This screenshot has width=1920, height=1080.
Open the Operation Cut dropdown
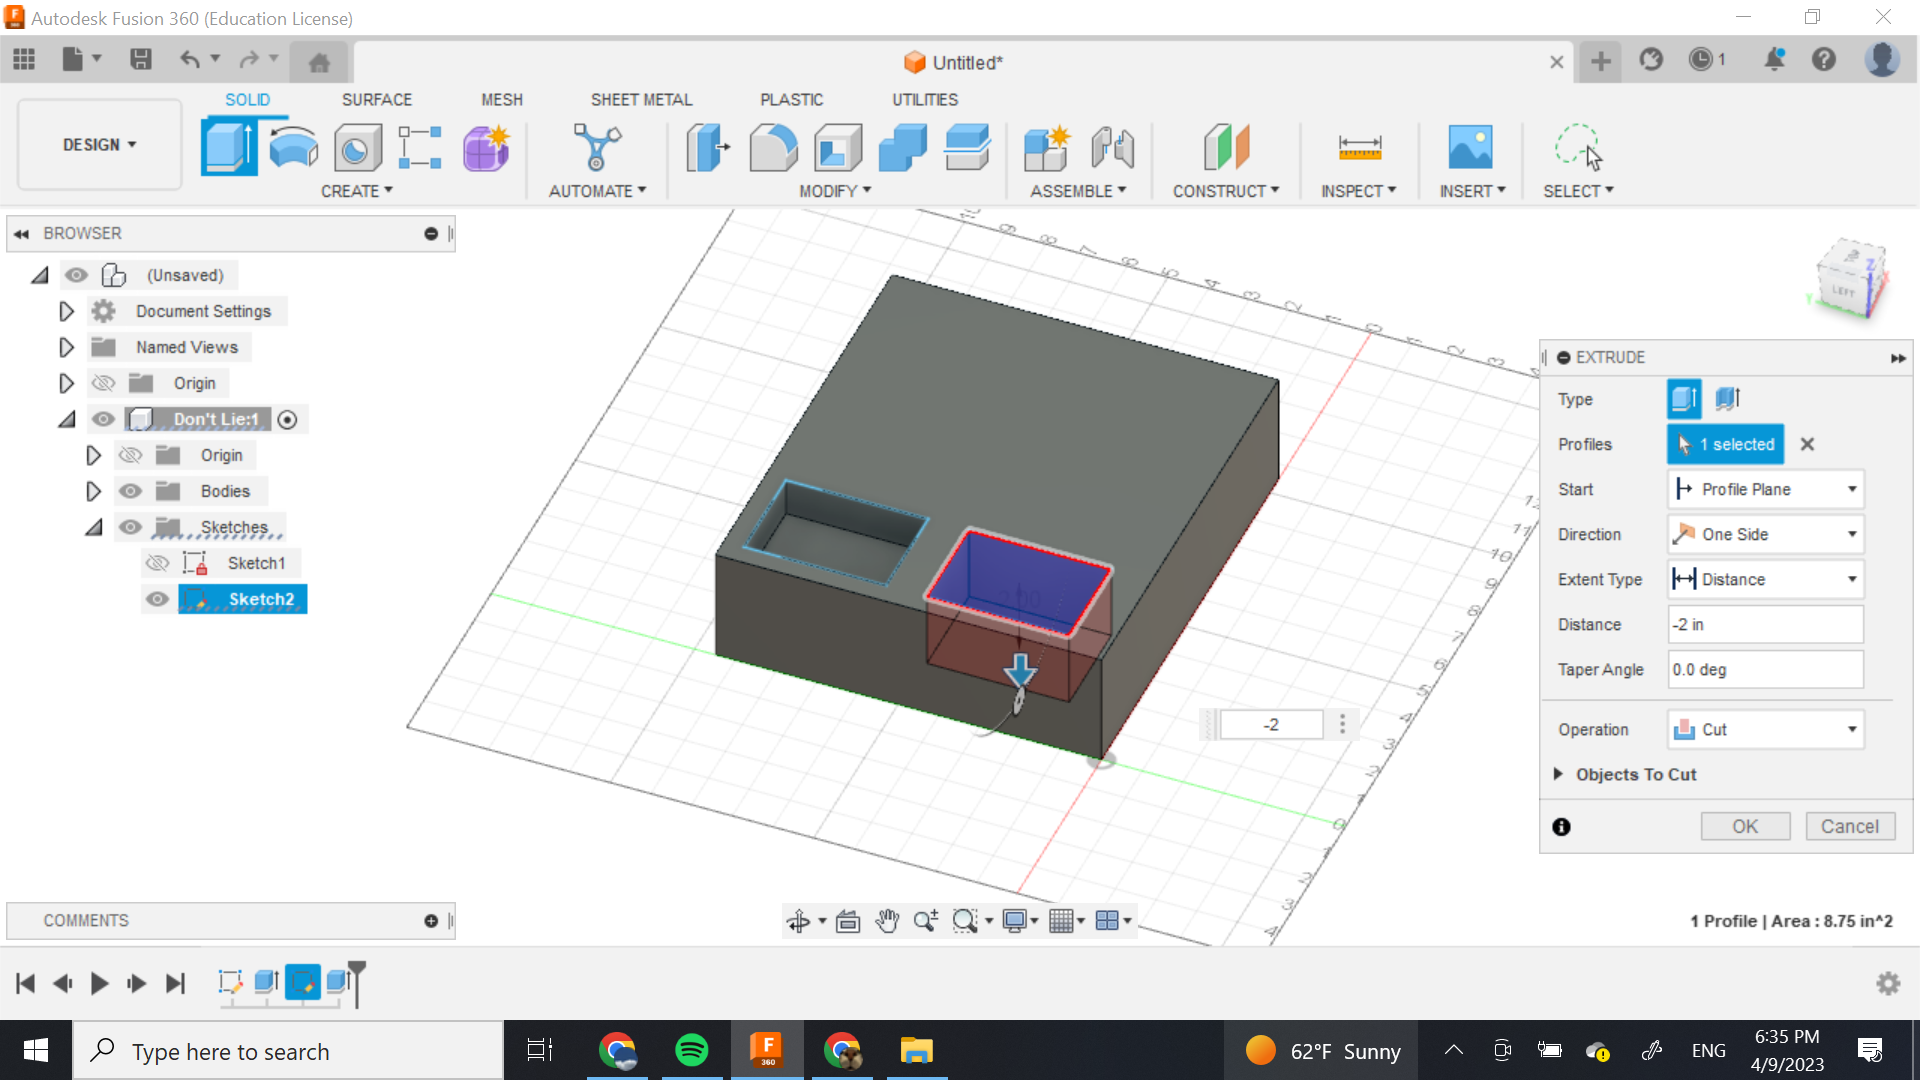coord(1765,729)
